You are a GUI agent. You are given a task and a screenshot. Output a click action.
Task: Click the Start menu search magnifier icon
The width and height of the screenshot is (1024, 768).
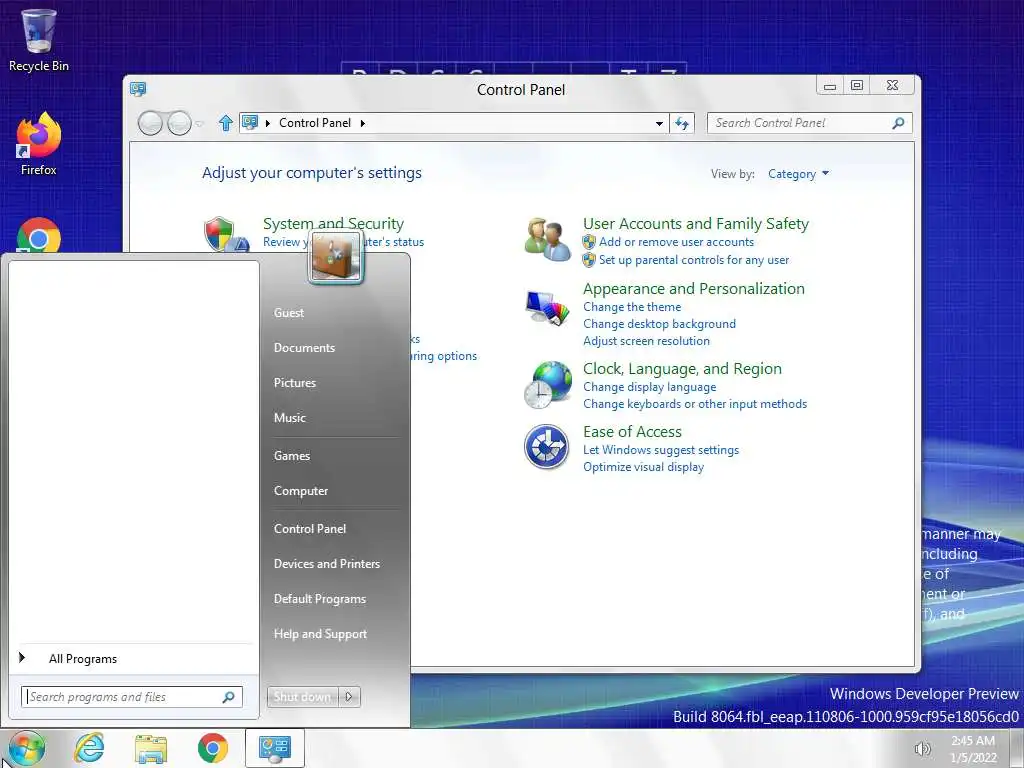(x=229, y=697)
